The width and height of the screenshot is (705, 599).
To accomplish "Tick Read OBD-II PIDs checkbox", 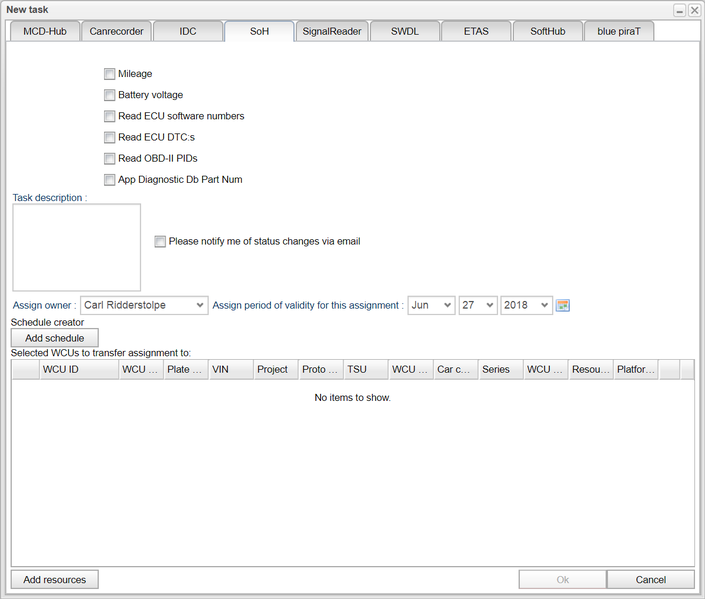I will (110, 158).
